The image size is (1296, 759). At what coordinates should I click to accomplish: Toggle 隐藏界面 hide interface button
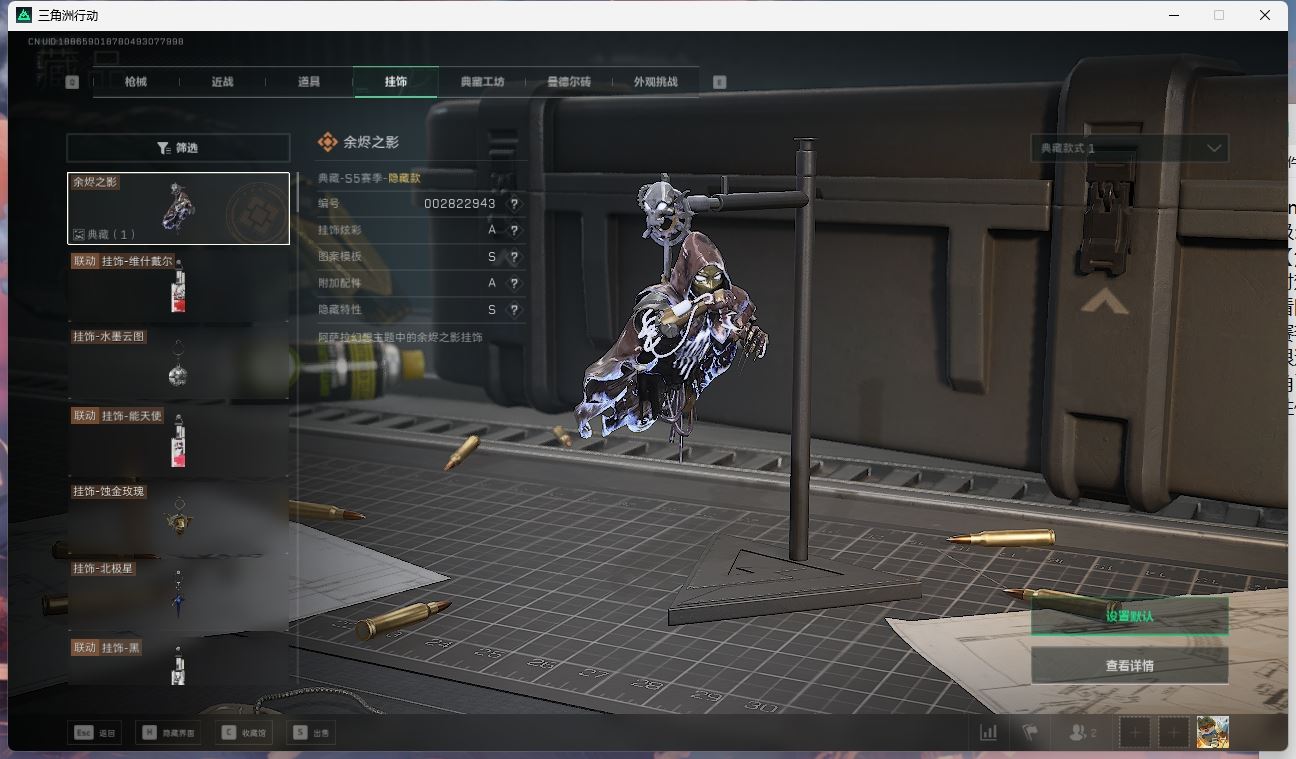coord(168,733)
